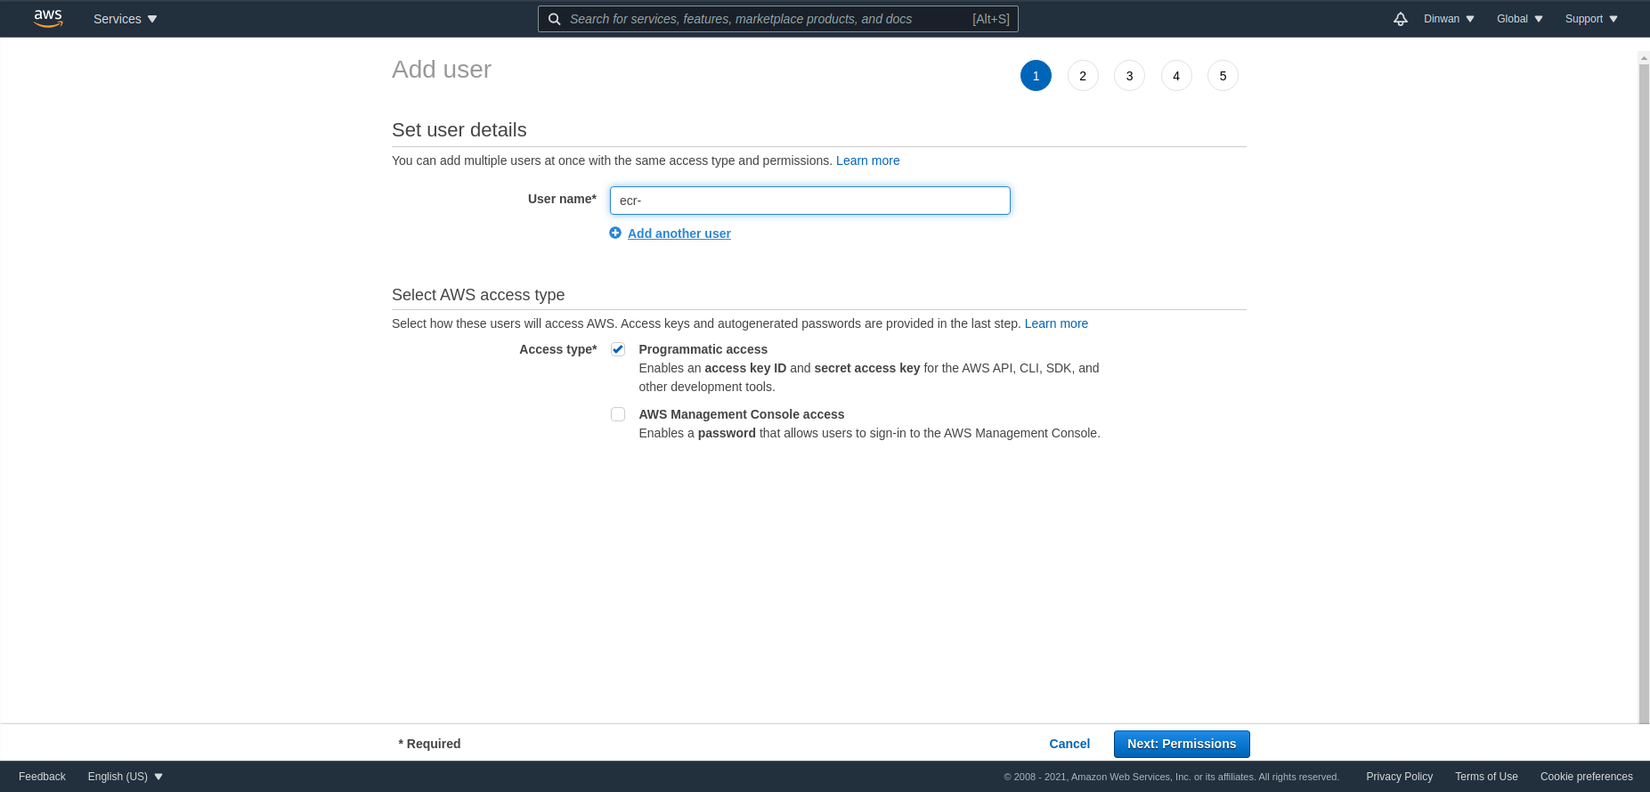
Task: Go to wizard step 1
Action: [x=1036, y=76]
